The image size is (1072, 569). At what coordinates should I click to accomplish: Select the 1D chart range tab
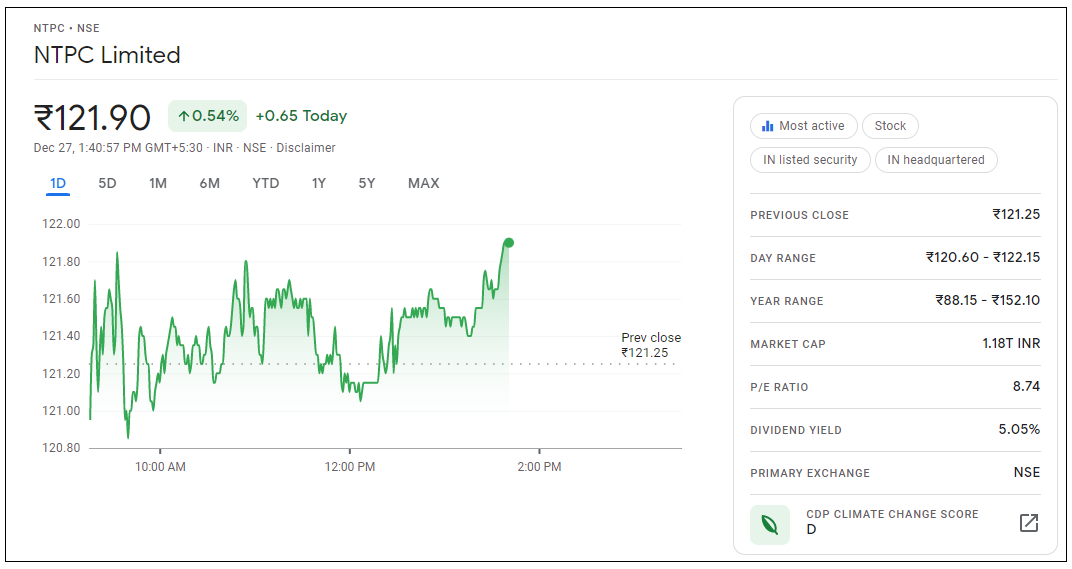click(x=58, y=183)
